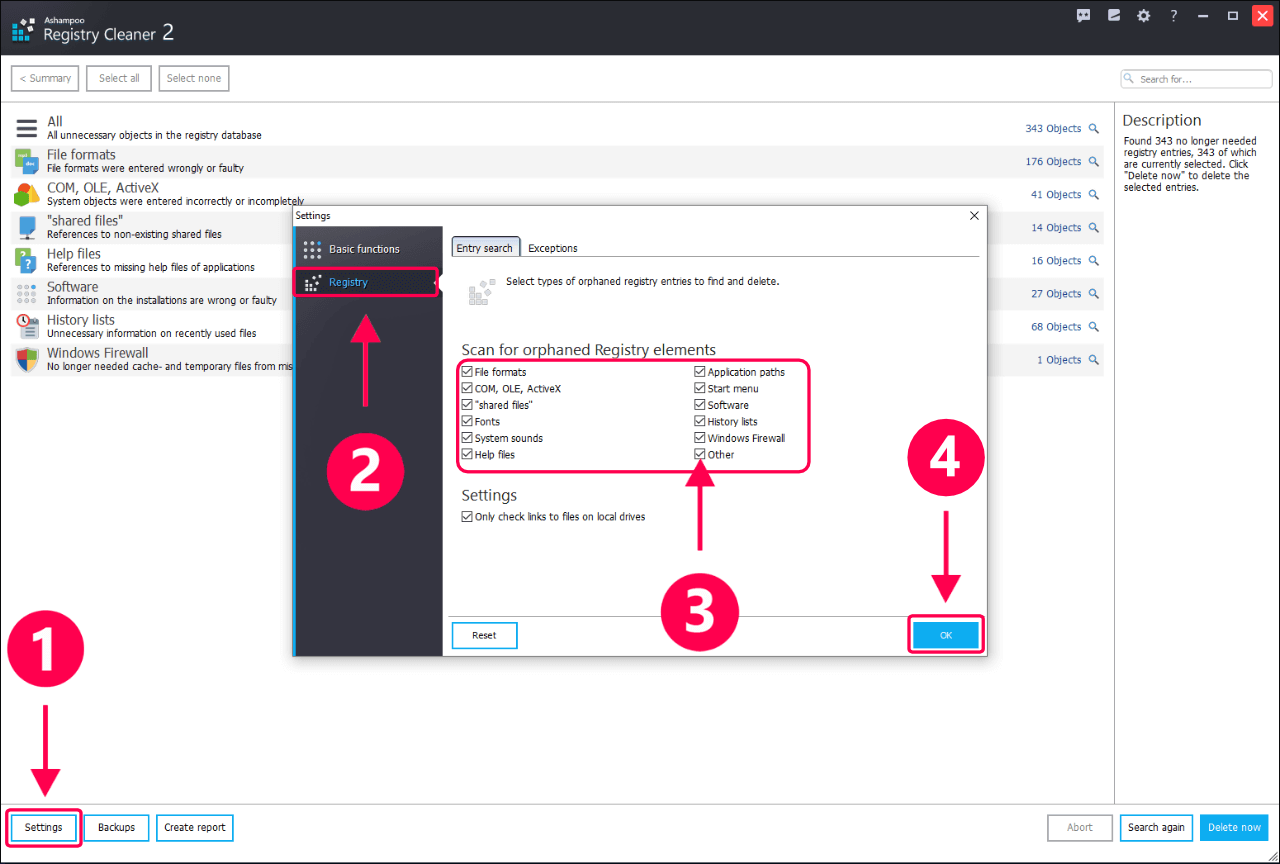Open the notes icon in title bar

pos(1114,16)
